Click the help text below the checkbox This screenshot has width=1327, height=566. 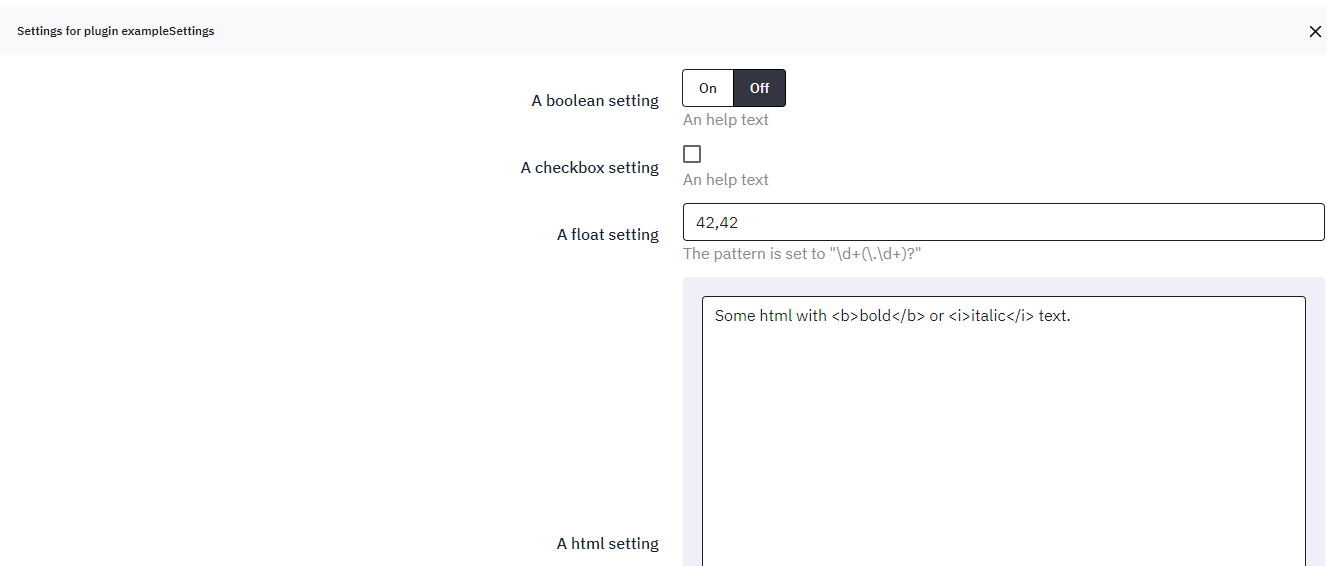click(726, 180)
